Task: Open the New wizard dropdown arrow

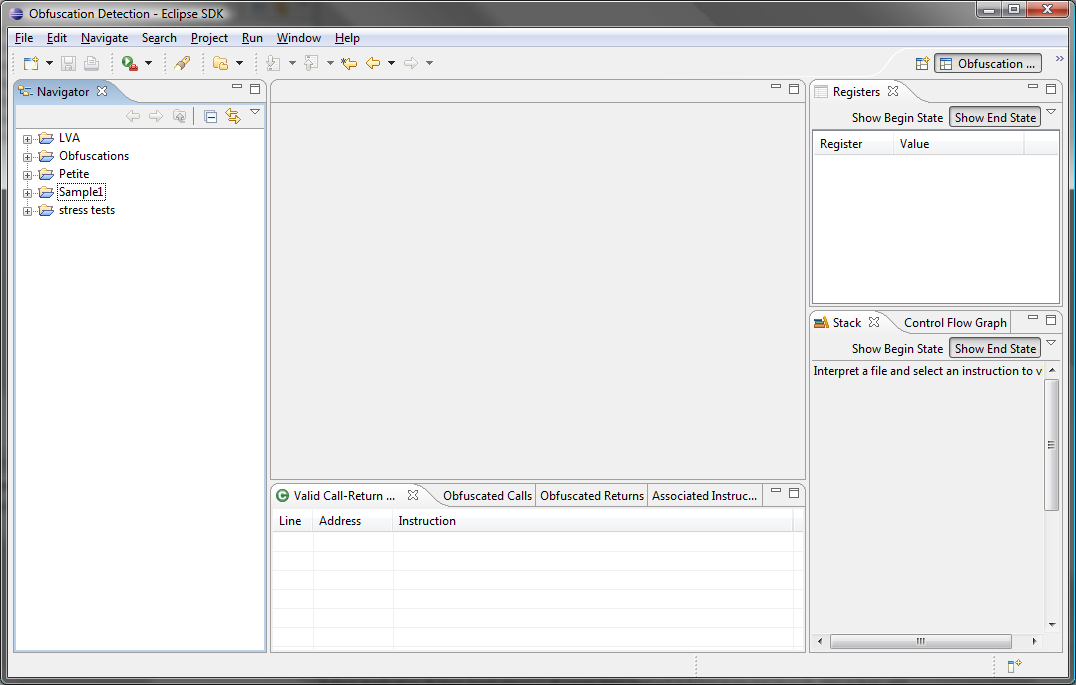Action: tap(49, 63)
